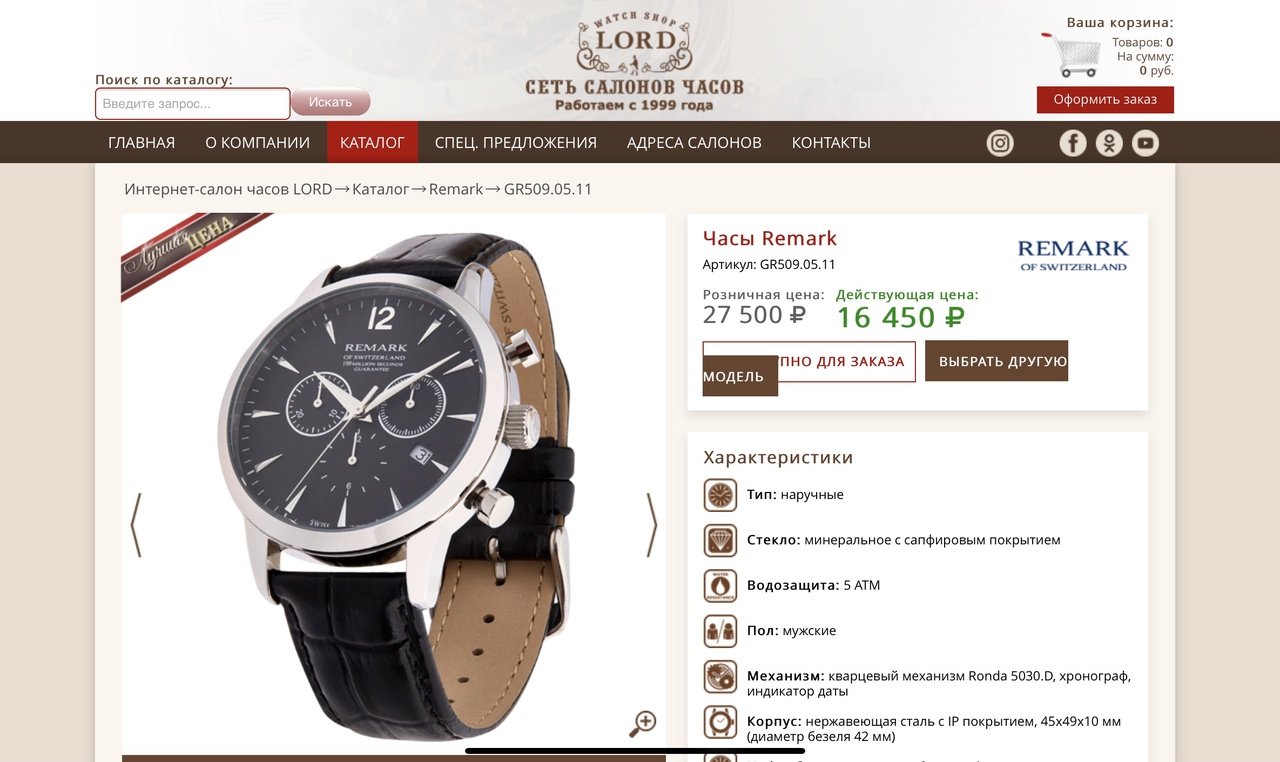Click the shopping cart icon
This screenshot has width=1280, height=762.
point(1071,55)
